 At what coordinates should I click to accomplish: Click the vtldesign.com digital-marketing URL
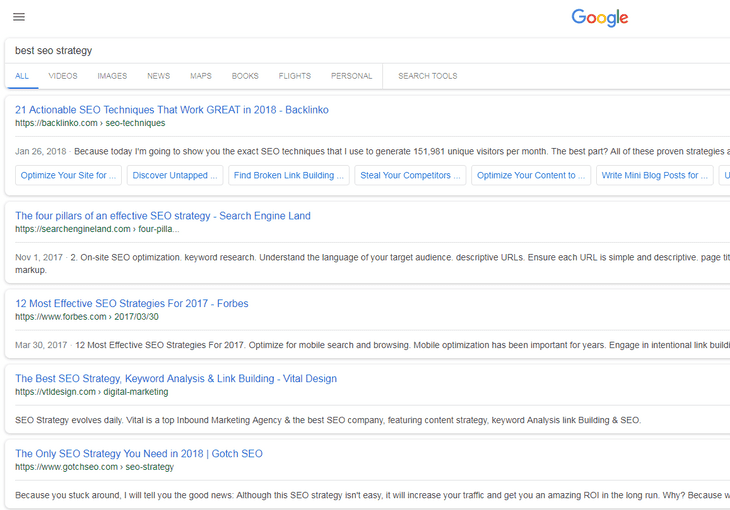92,392
